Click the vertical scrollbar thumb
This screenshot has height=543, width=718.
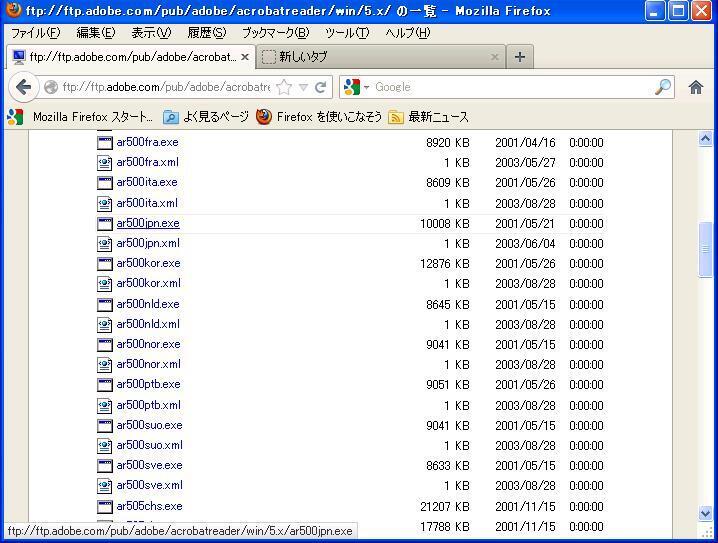706,250
